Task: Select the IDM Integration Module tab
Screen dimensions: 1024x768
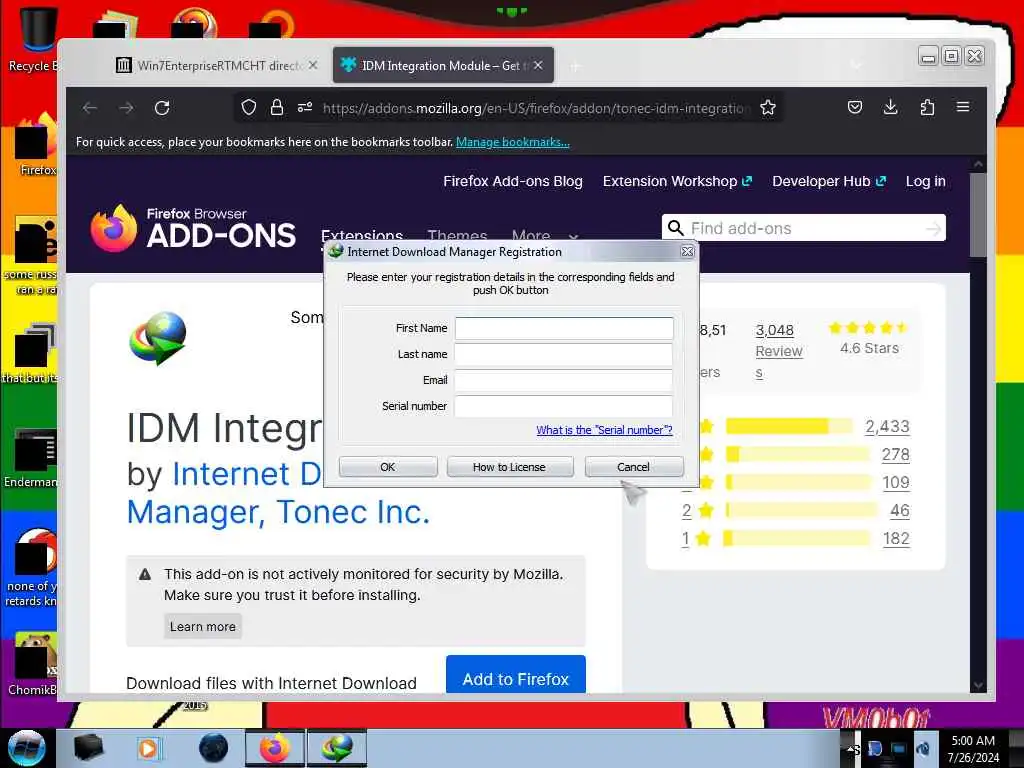Action: pos(443,65)
